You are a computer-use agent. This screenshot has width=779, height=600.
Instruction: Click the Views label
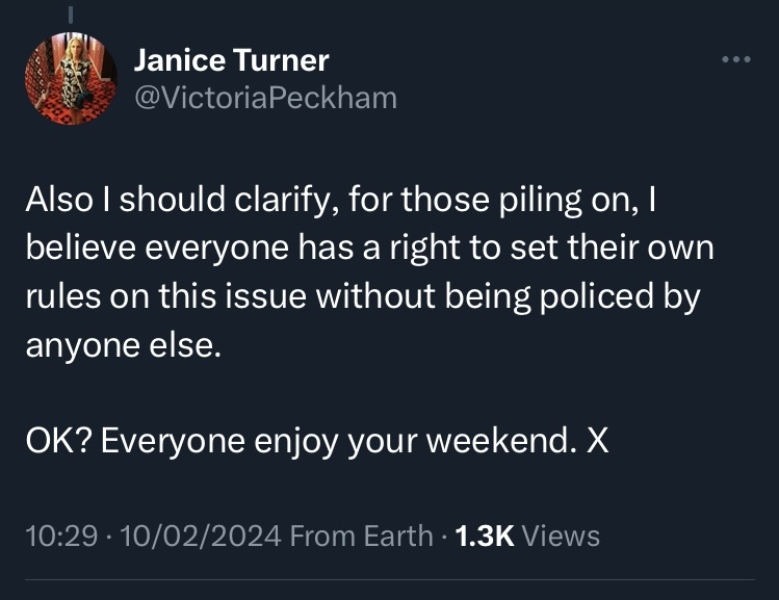click(561, 536)
